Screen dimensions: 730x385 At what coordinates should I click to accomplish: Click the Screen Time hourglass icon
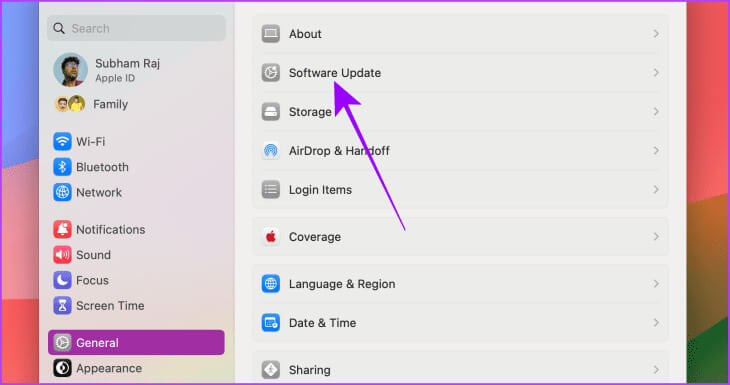click(62, 305)
